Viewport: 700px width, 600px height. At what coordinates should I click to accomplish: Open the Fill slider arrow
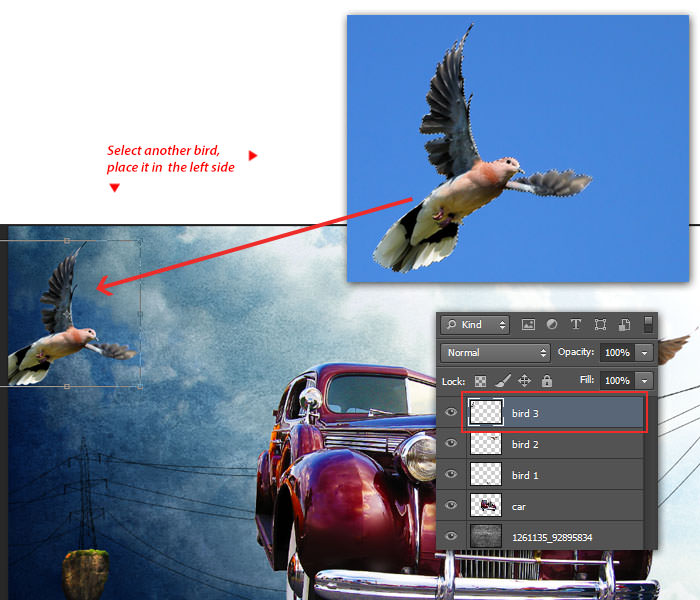click(644, 381)
